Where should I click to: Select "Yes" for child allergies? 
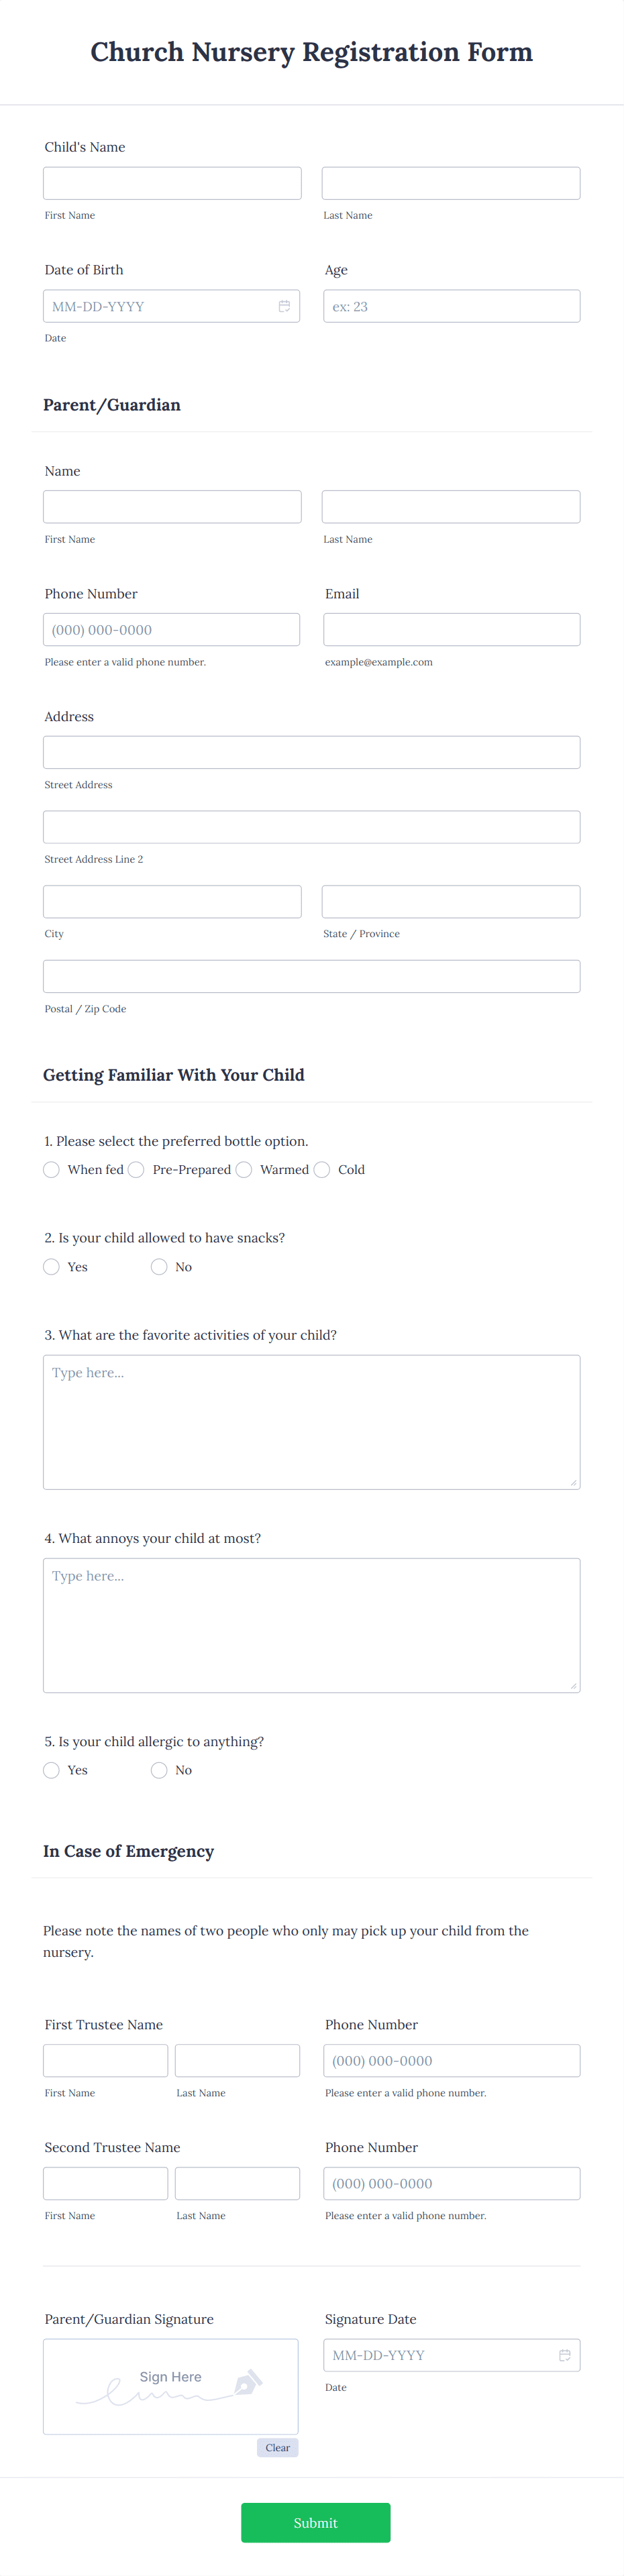(x=51, y=1770)
